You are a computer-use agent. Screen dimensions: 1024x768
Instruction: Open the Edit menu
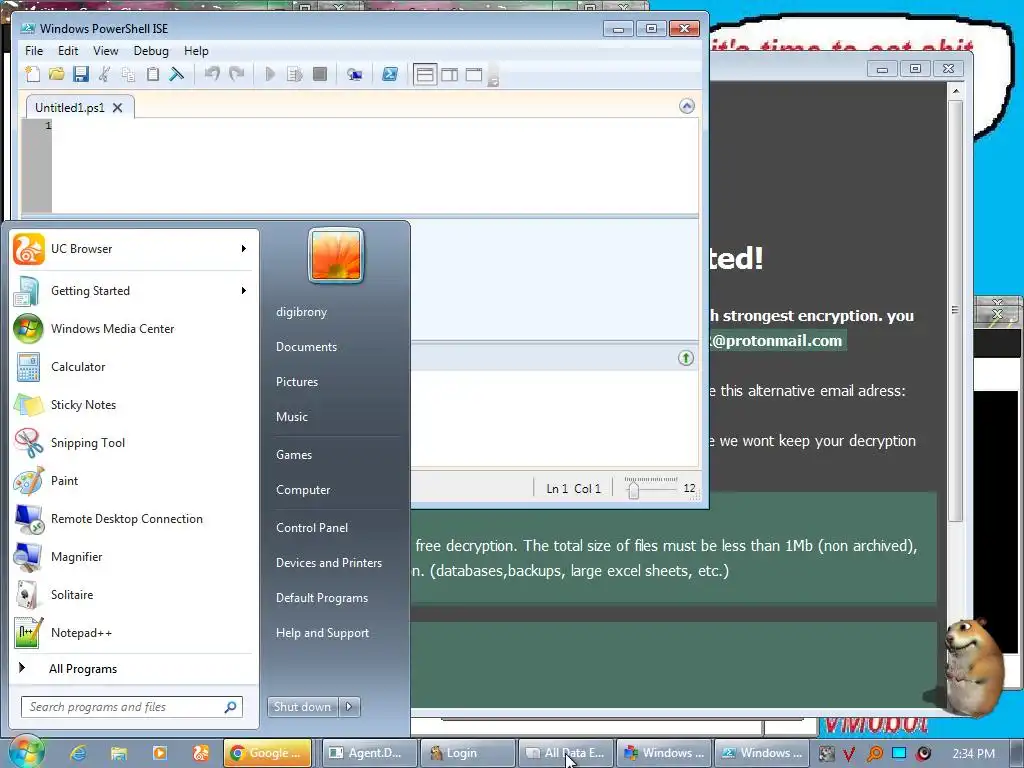point(68,51)
